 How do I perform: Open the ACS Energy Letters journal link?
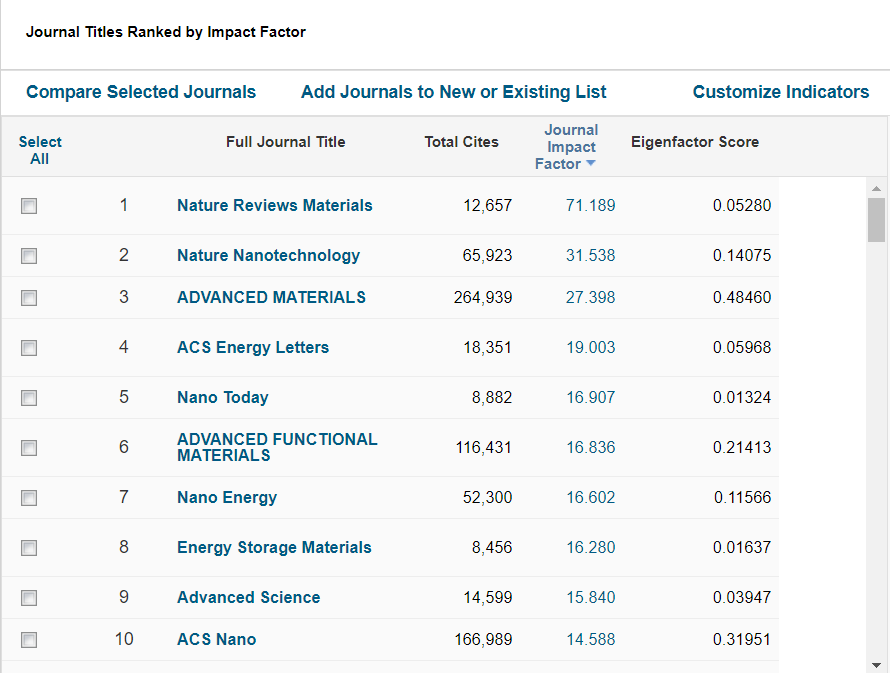pyautogui.click(x=253, y=347)
